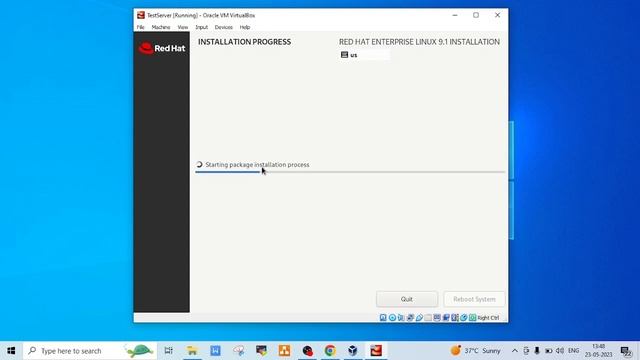
Task: Open the Windows Start menu
Action: (x=11, y=351)
